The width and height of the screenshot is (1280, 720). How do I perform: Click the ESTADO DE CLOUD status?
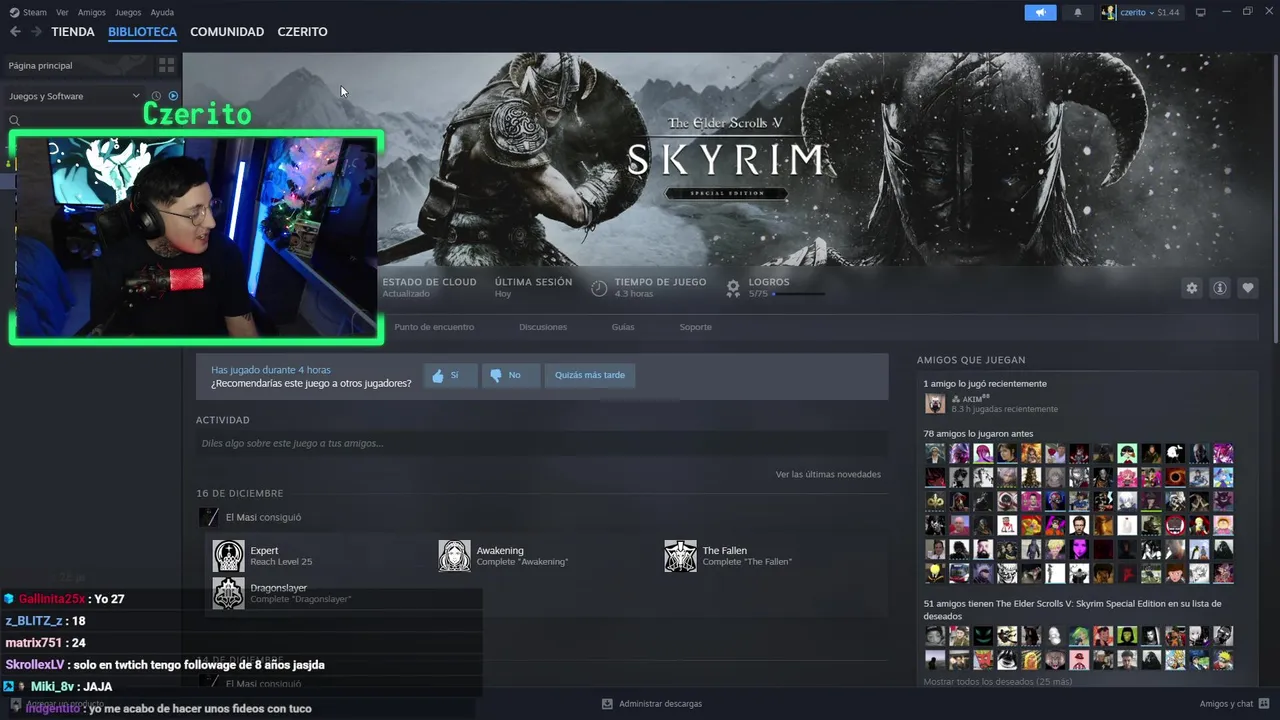429,287
